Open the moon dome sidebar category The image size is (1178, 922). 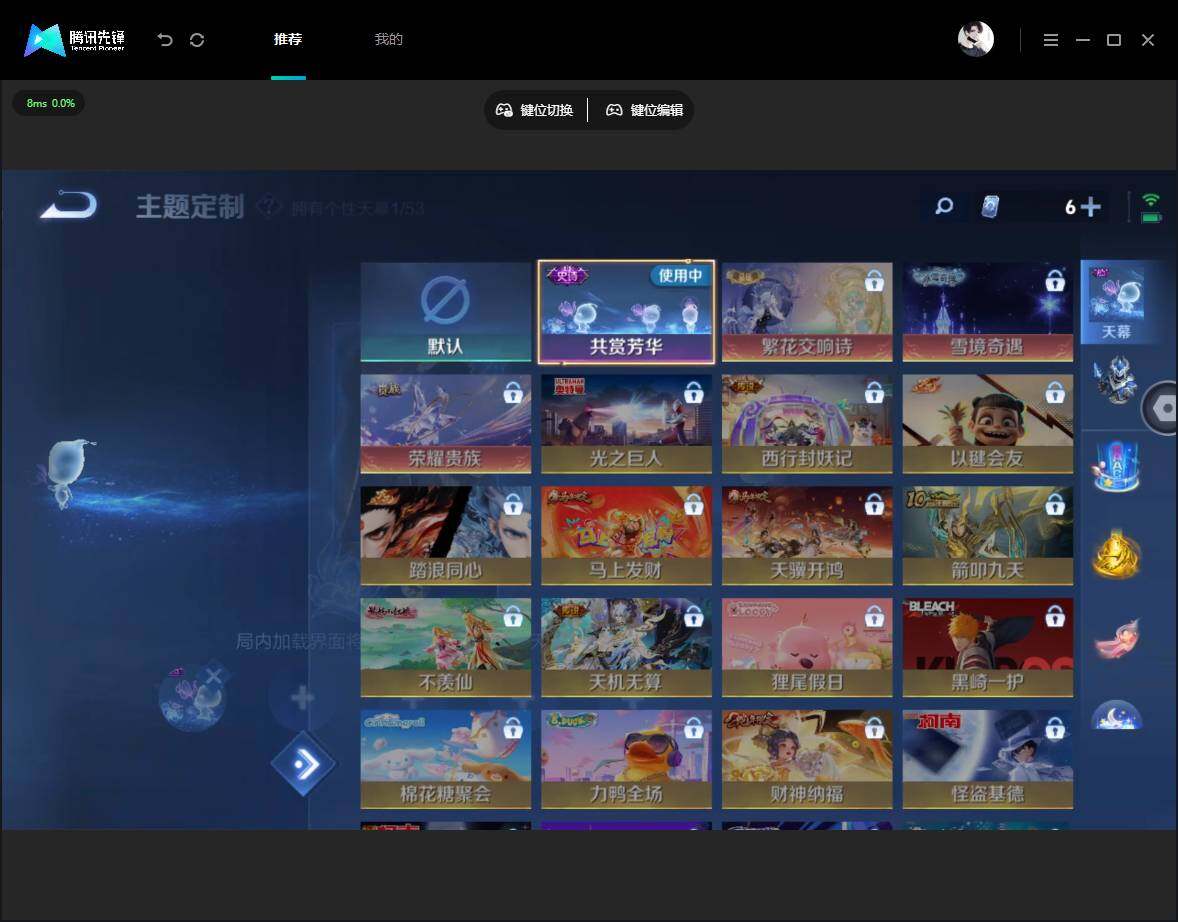click(x=1116, y=714)
